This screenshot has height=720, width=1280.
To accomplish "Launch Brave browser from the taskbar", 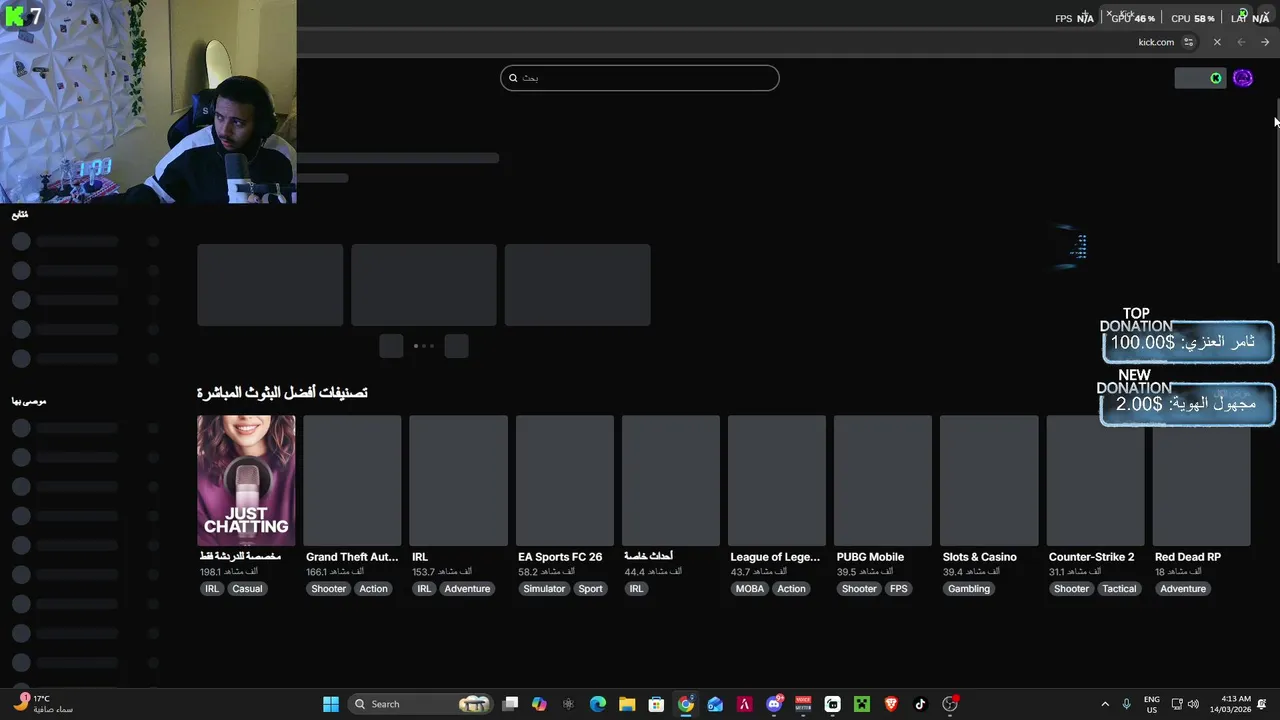I will point(891,704).
